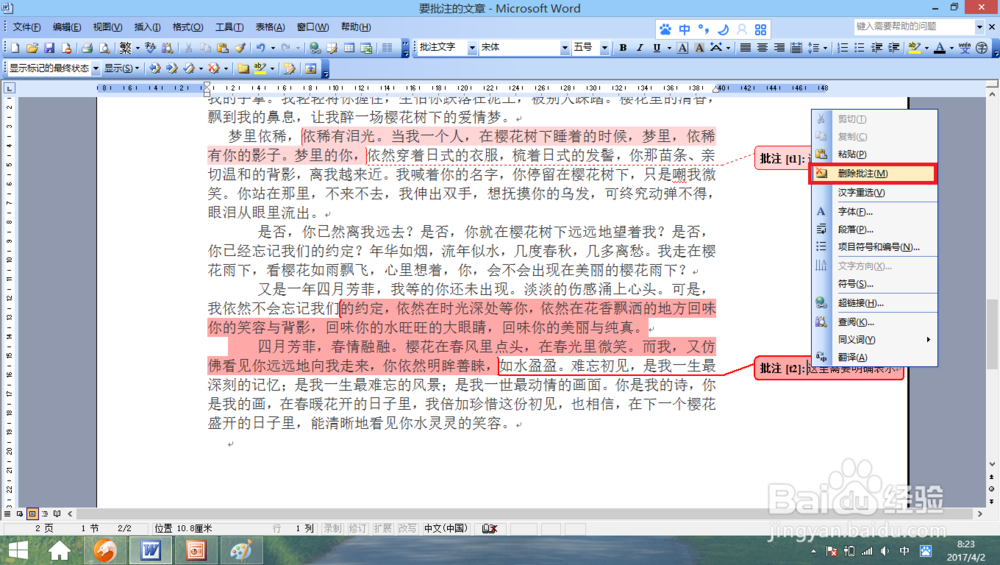Open 显示标记的最终状态 display dropdown
The width and height of the screenshot is (1000, 565).
click(x=96, y=68)
